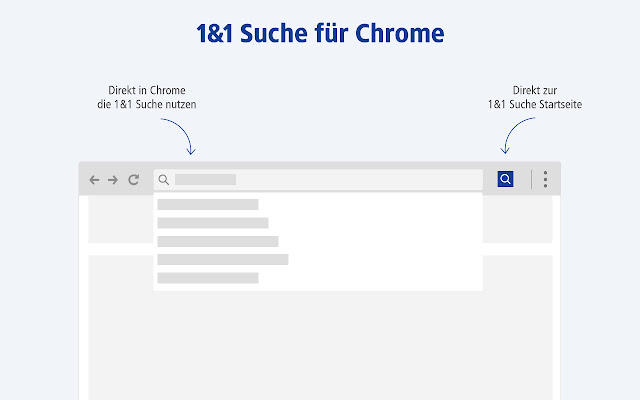
Task: Open the blue 1&1 Suche extension icon
Action: [505, 179]
